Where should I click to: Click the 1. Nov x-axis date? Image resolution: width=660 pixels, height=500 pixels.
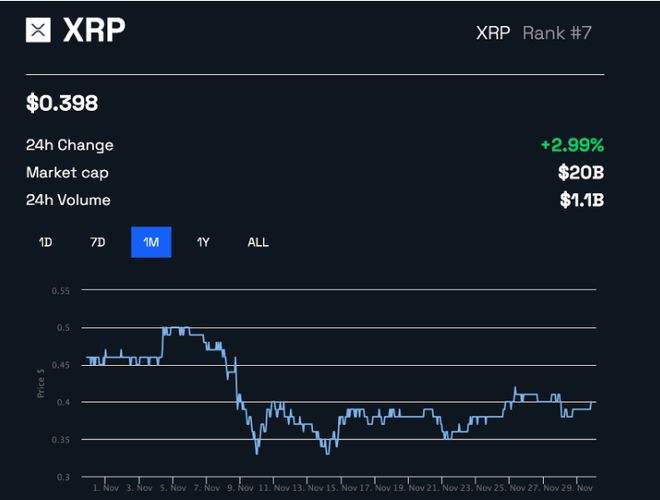point(106,488)
